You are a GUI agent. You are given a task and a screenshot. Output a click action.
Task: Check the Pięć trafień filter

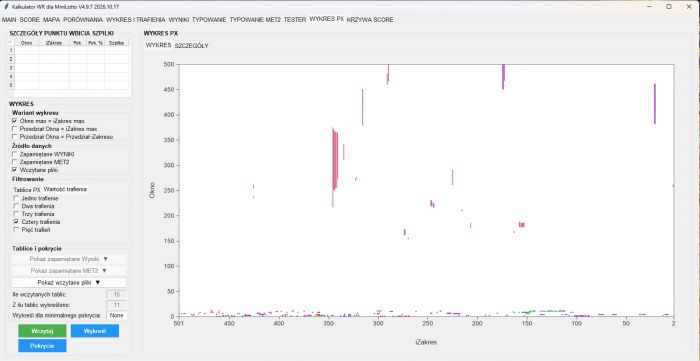pyautogui.click(x=16, y=230)
